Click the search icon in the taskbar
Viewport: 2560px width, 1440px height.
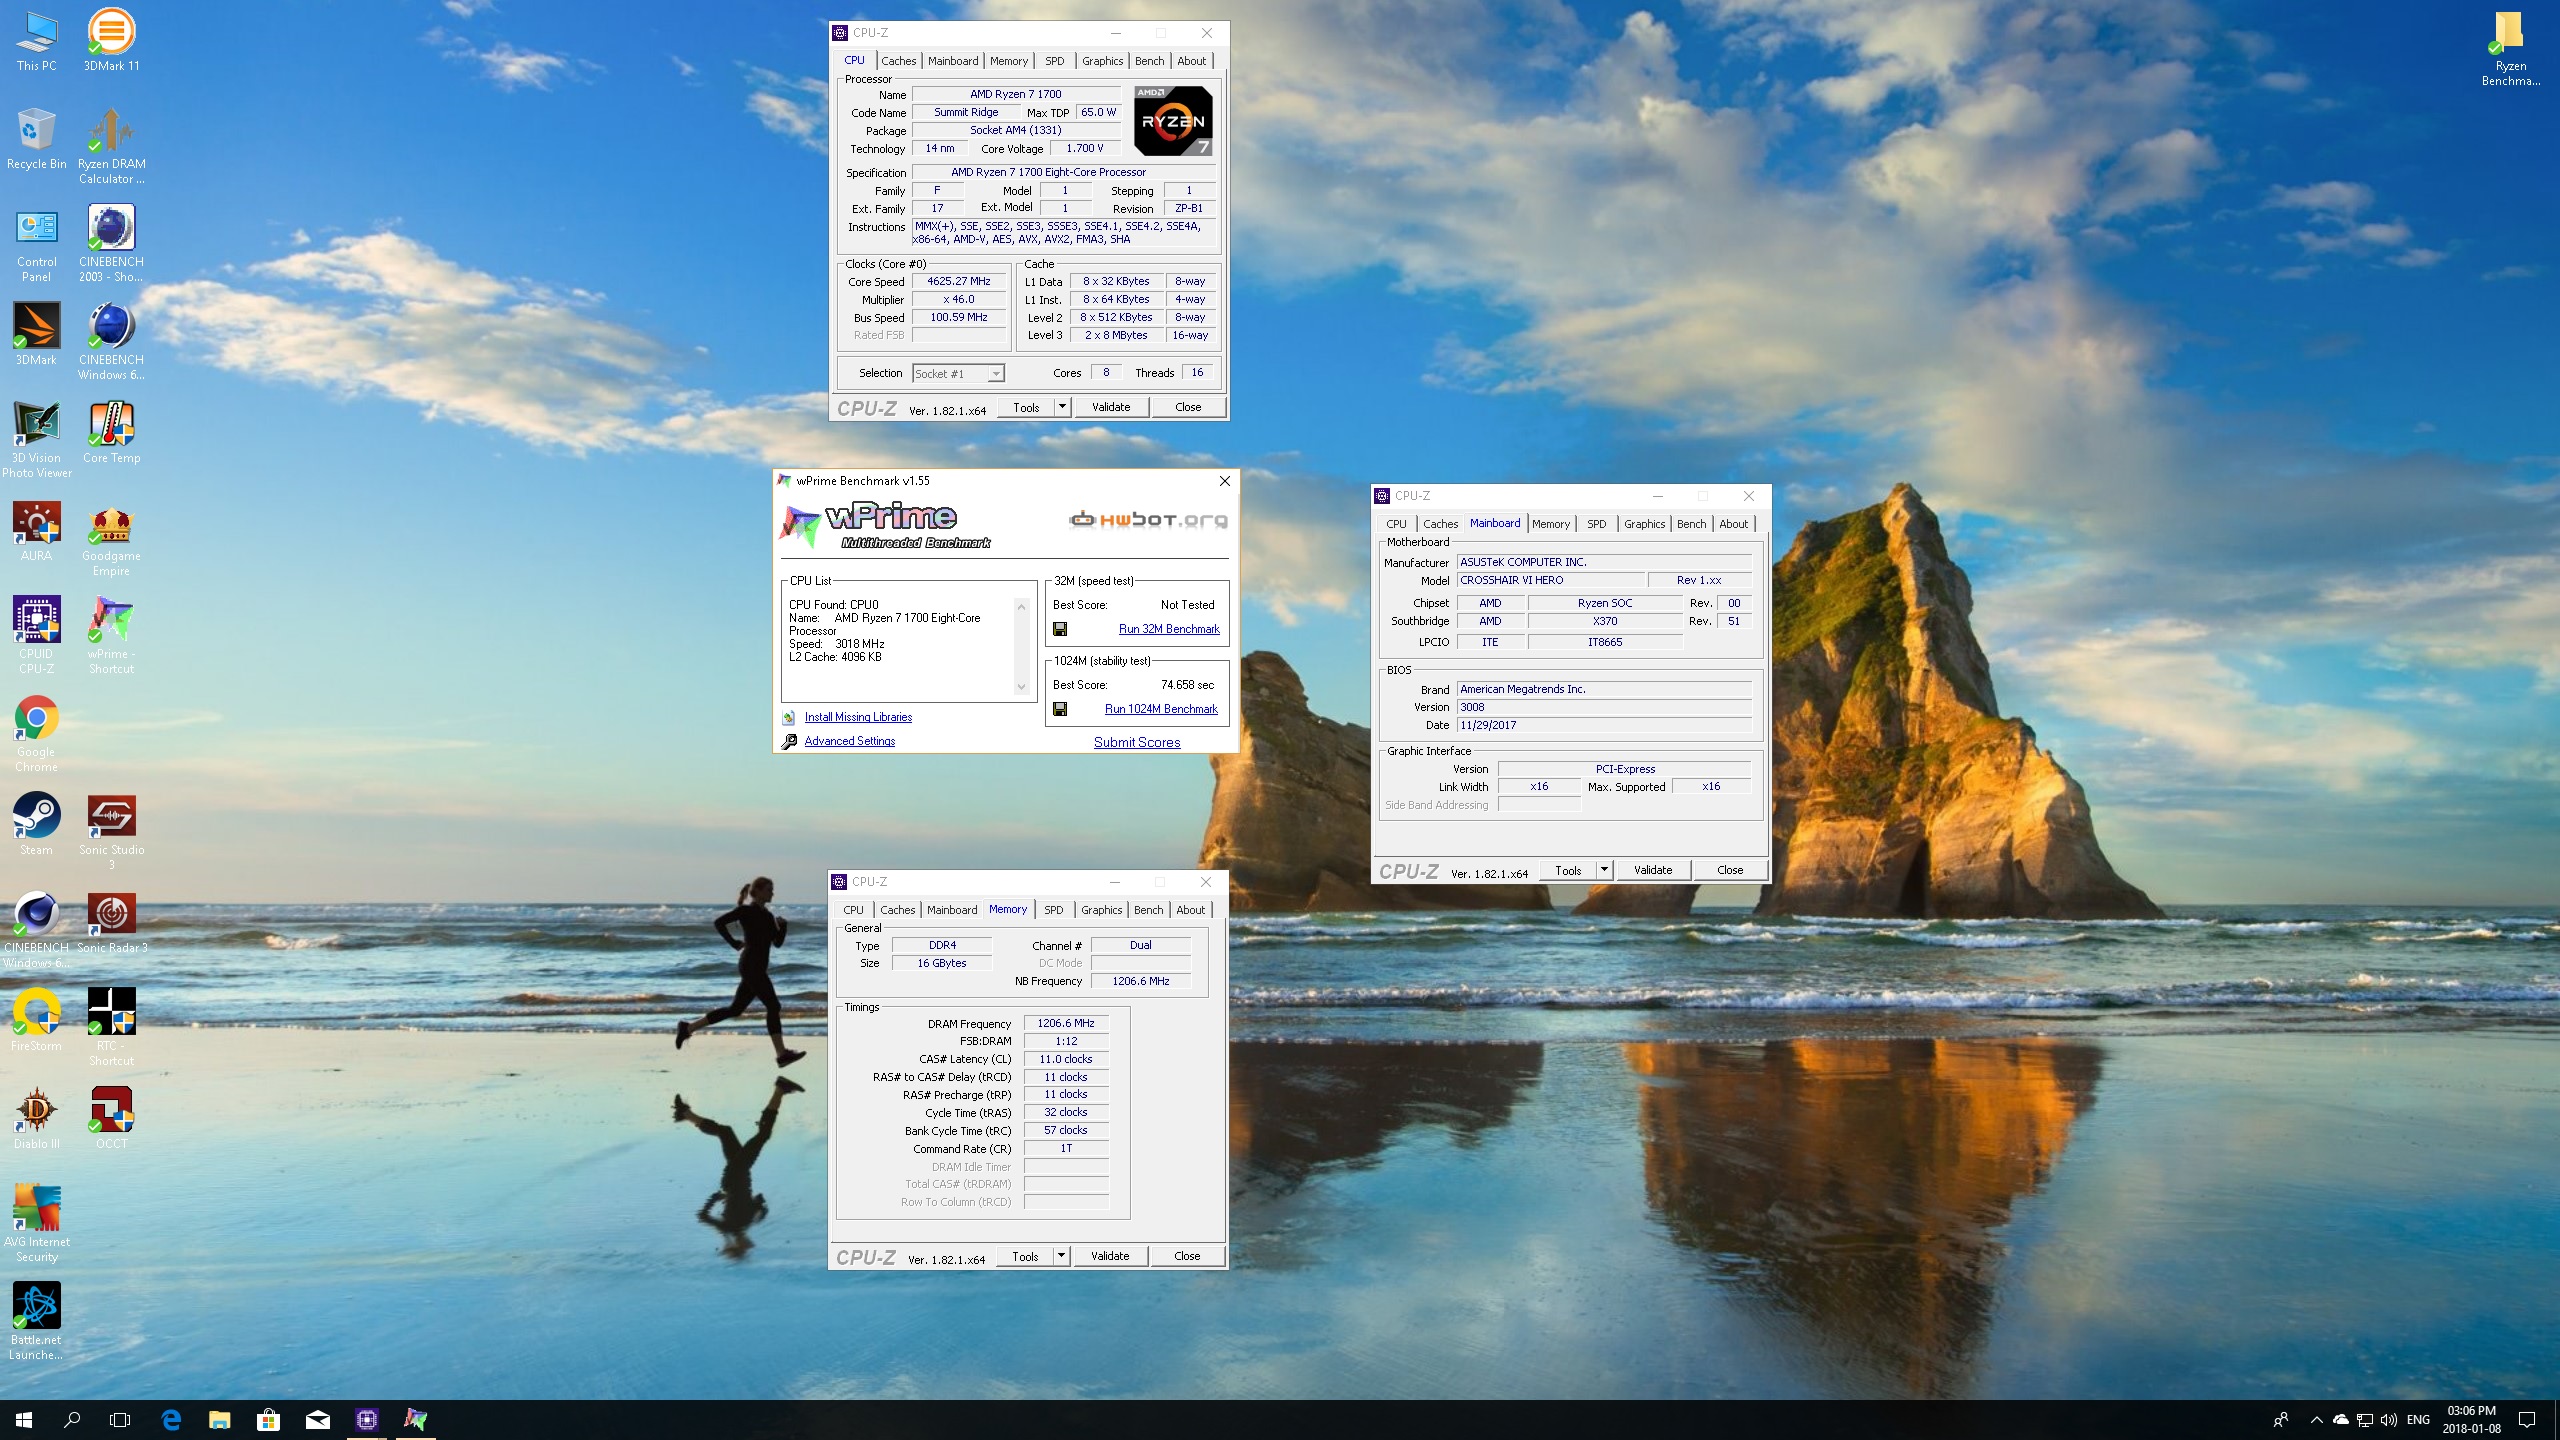pyautogui.click(x=72, y=1419)
